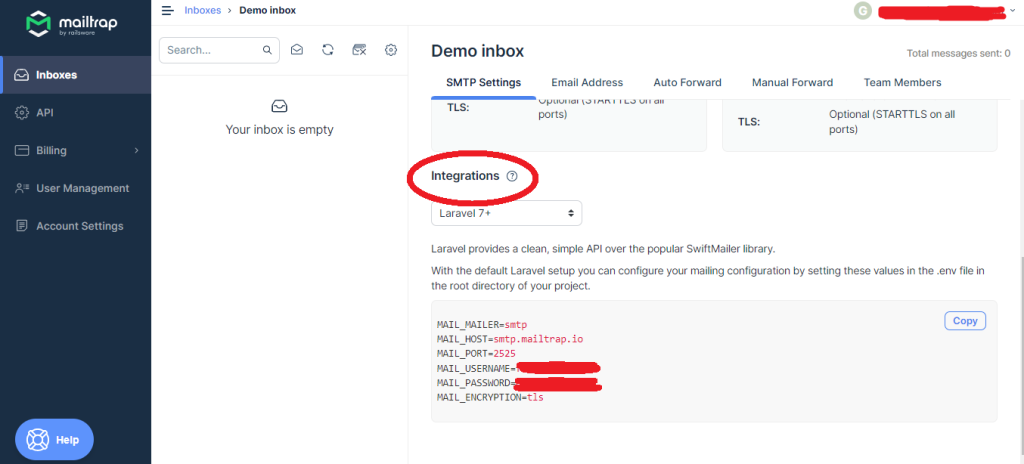Click the Inboxes sidebar icon

tap(22, 75)
